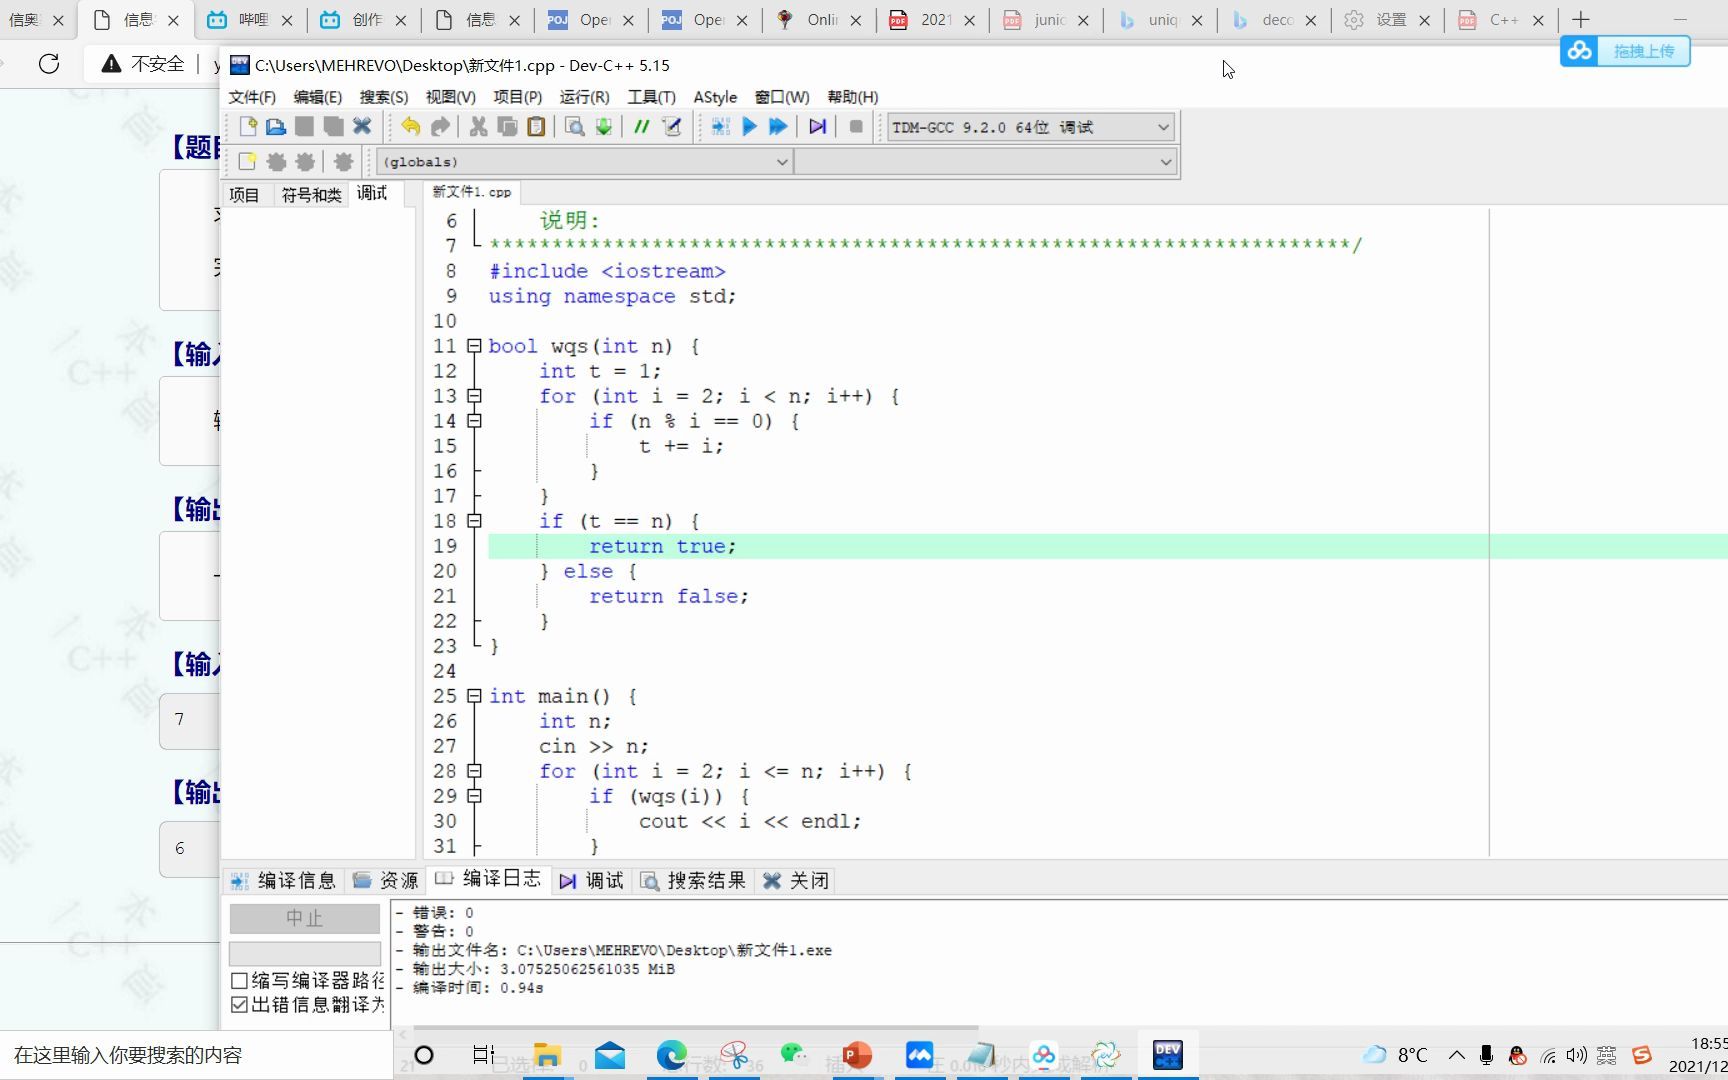Select the Compile icon on the toolbar
This screenshot has width=1728, height=1080.
[x=720, y=126]
